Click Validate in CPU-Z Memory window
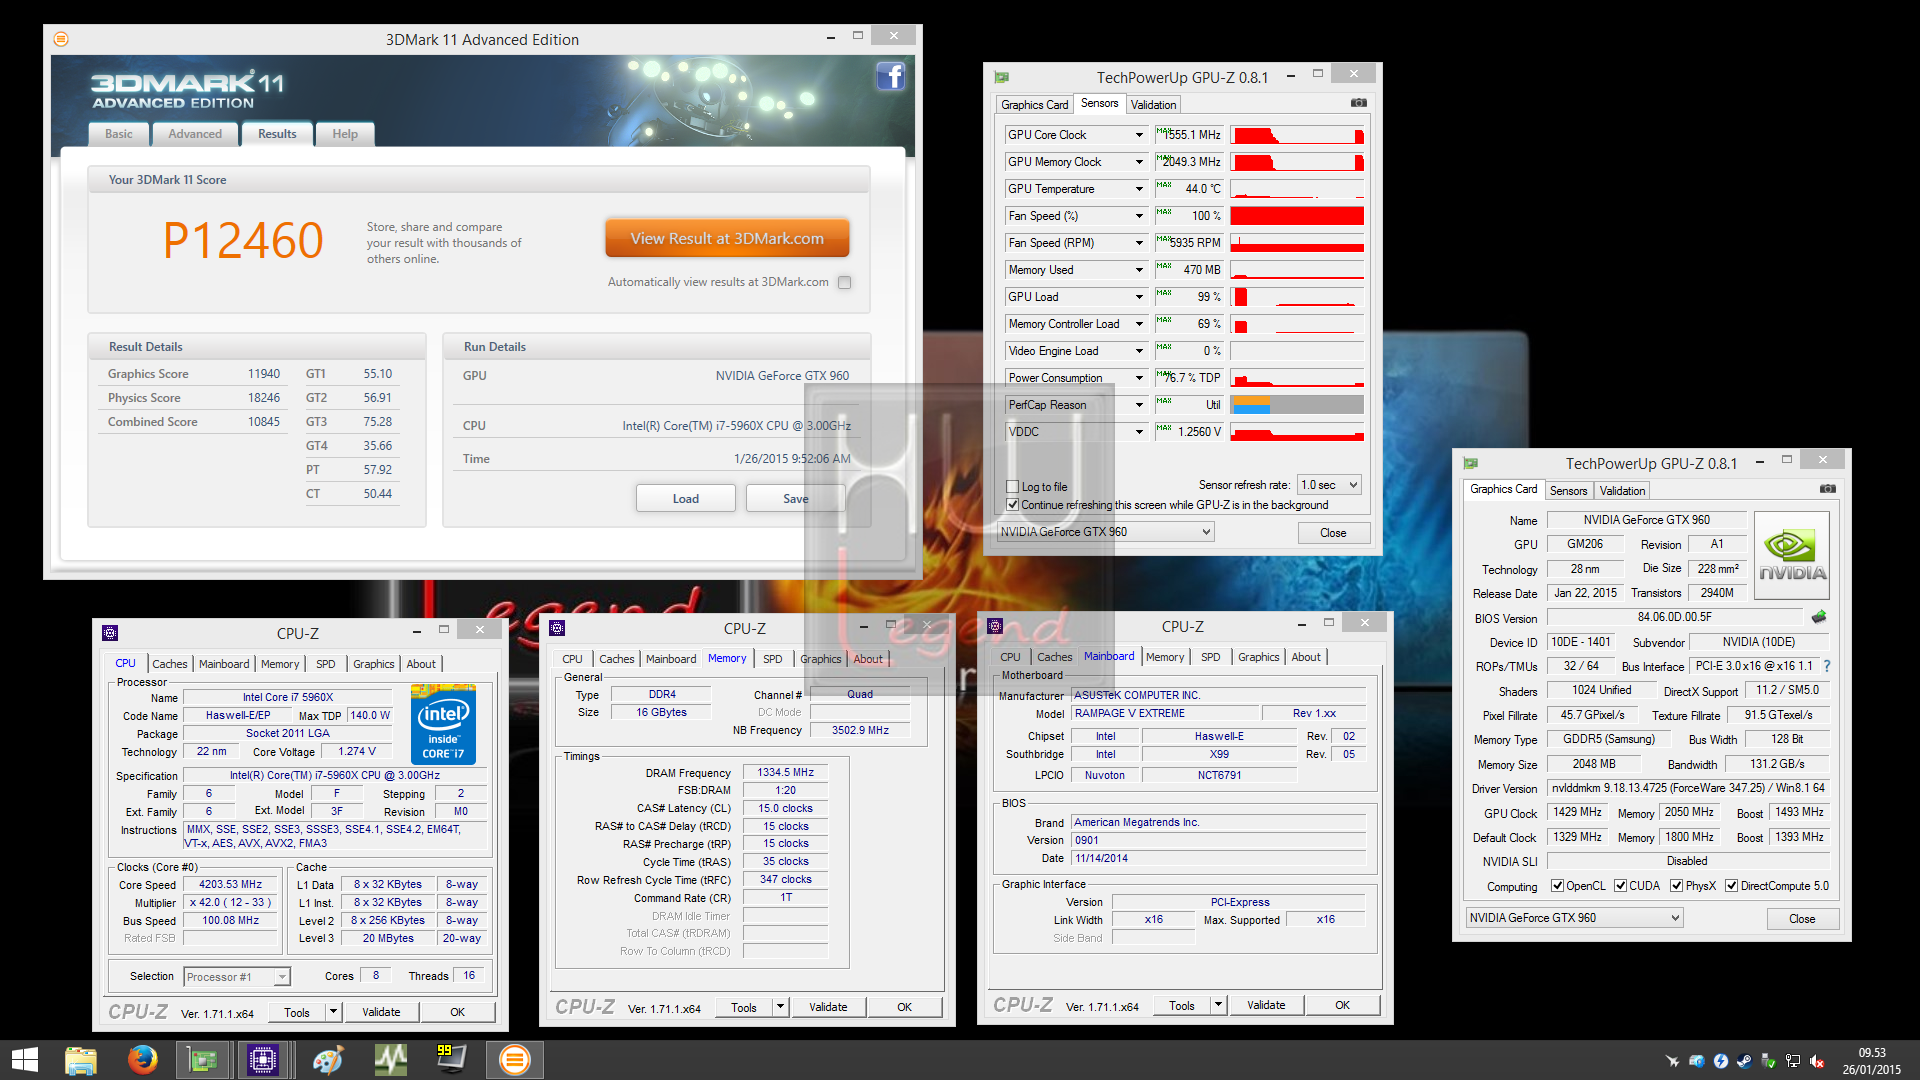This screenshot has width=1920, height=1080. [828, 1007]
